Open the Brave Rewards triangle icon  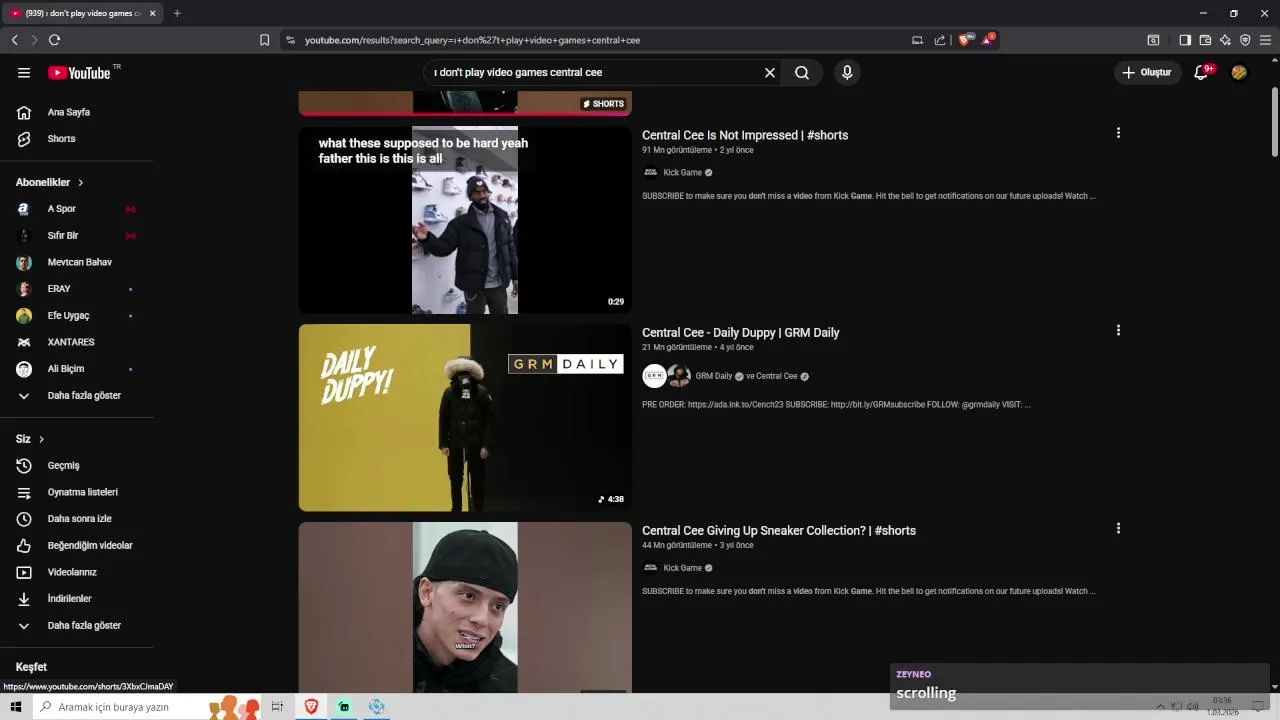[x=988, y=40]
